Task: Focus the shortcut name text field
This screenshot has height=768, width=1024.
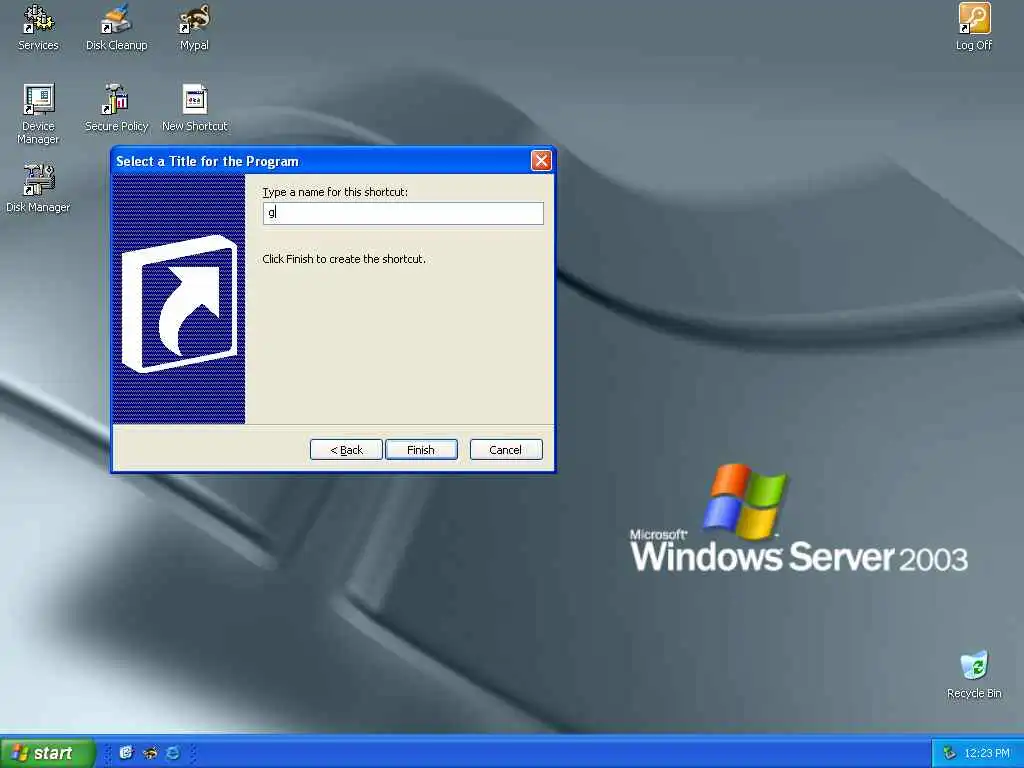Action: (403, 213)
